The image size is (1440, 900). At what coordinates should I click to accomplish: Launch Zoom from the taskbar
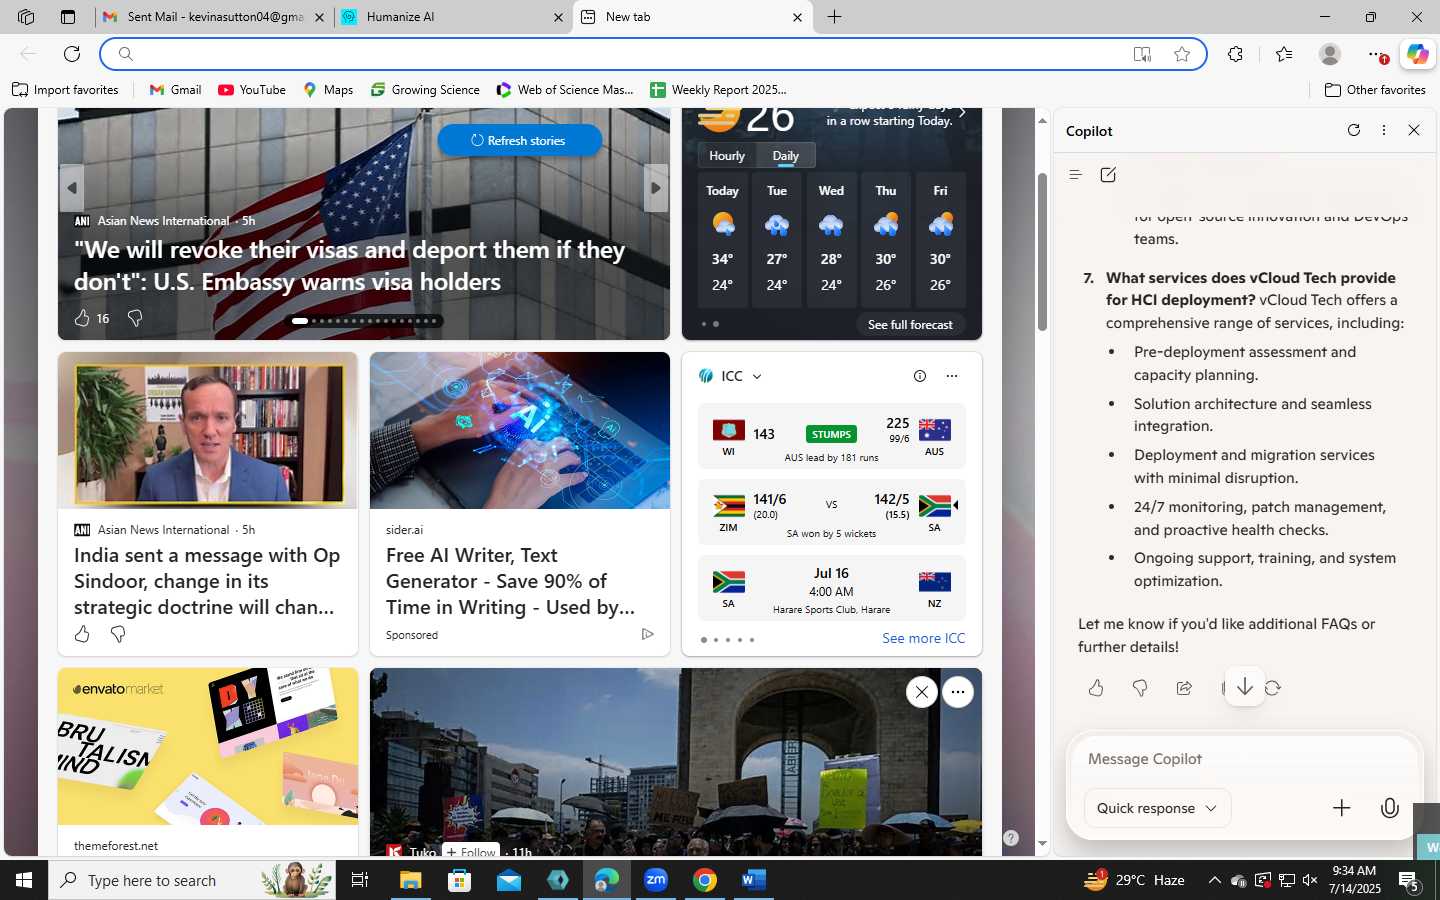656,880
